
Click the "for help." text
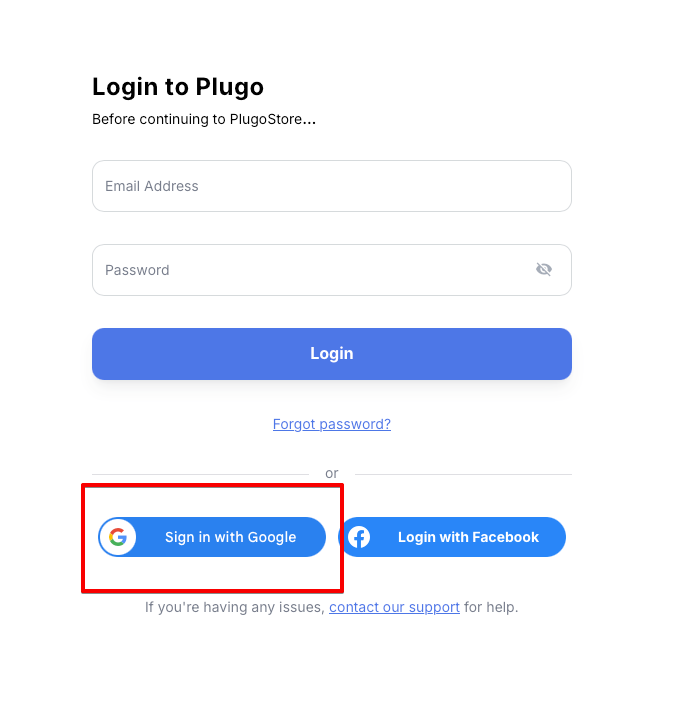point(491,607)
